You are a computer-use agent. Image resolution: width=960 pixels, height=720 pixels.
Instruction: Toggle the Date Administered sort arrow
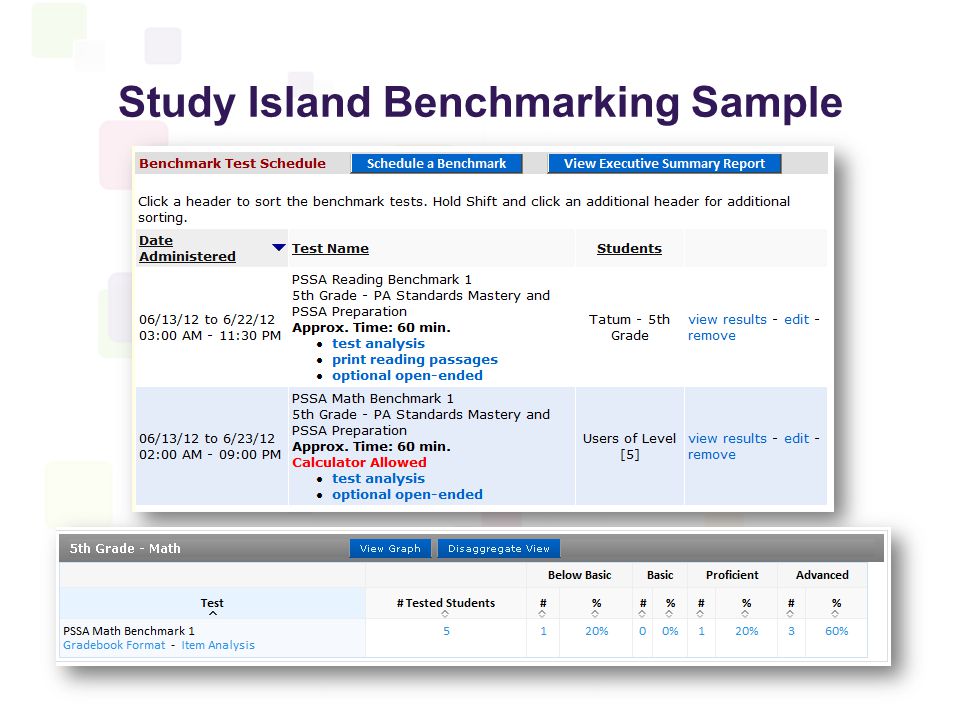279,247
